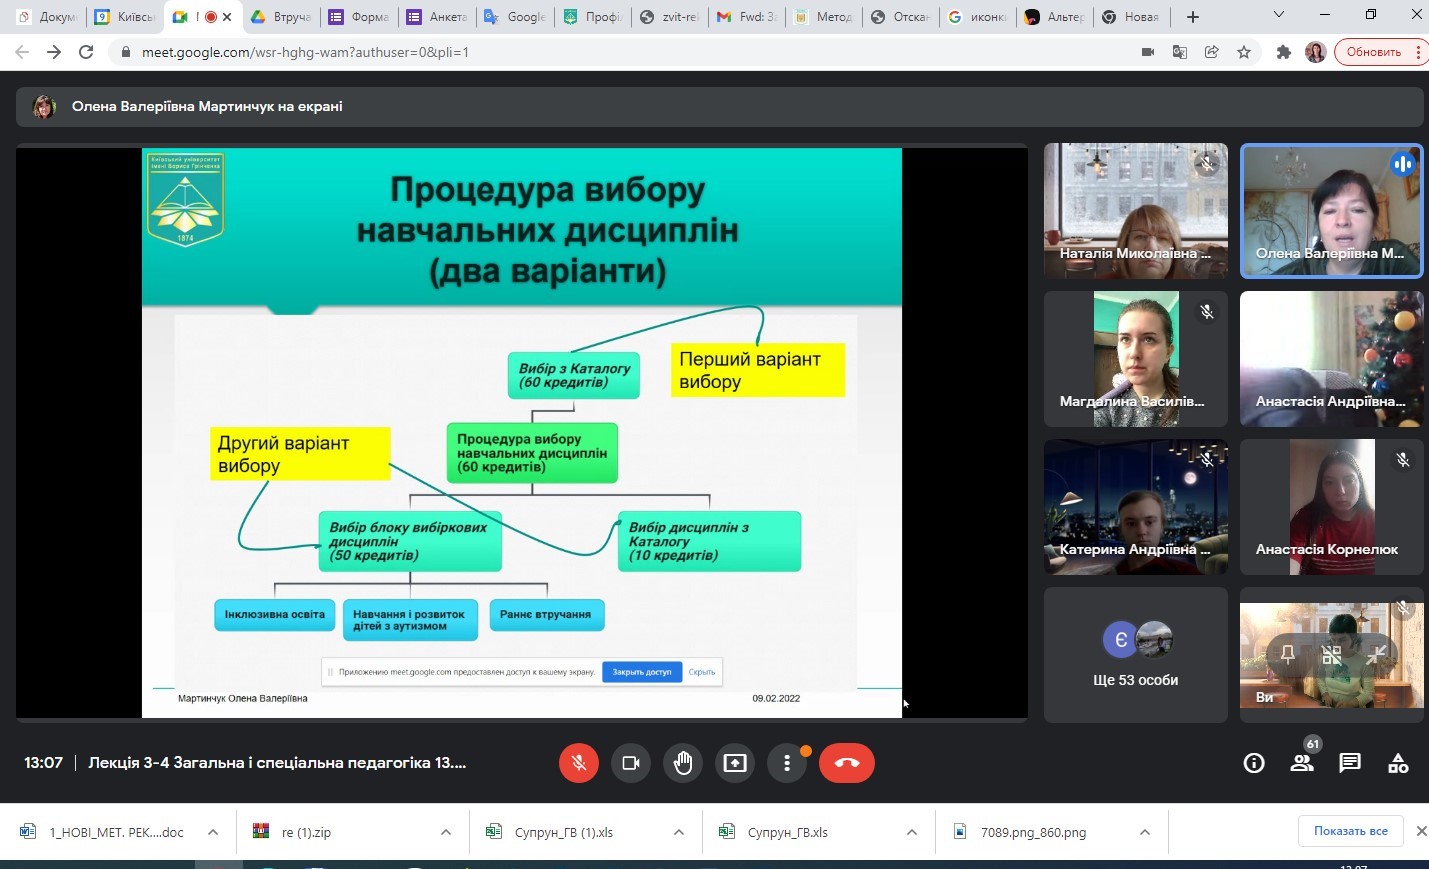Switch to the Google browser tab
Screen dimensions: 1429x869
pyautogui.click(x=516, y=17)
